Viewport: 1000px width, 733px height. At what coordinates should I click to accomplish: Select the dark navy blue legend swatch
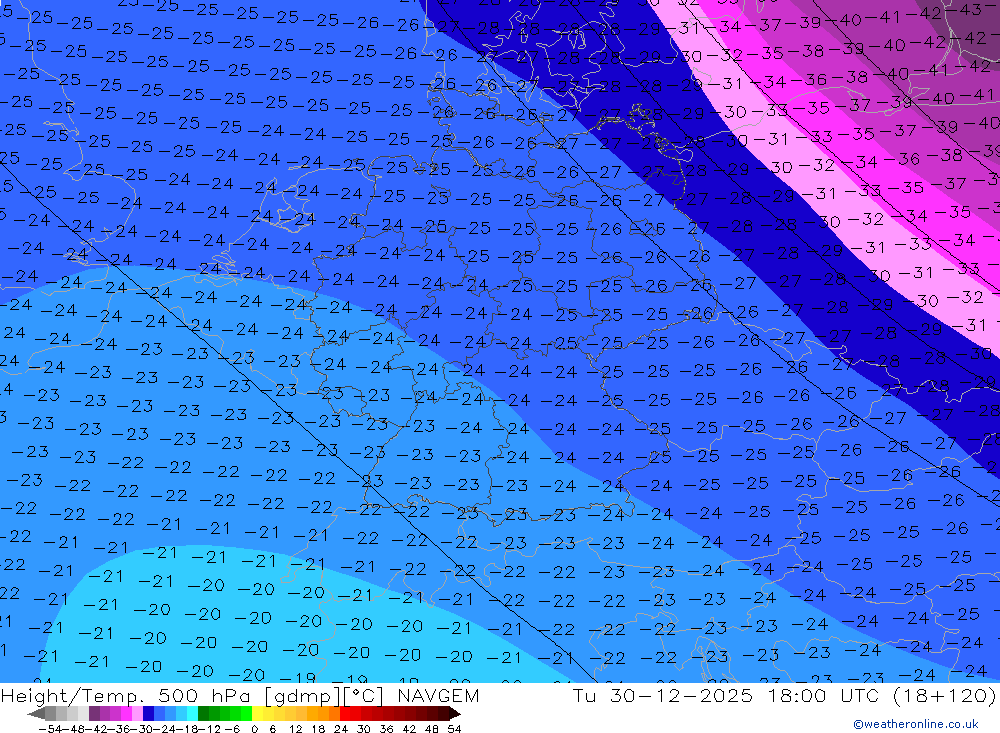coord(149,713)
